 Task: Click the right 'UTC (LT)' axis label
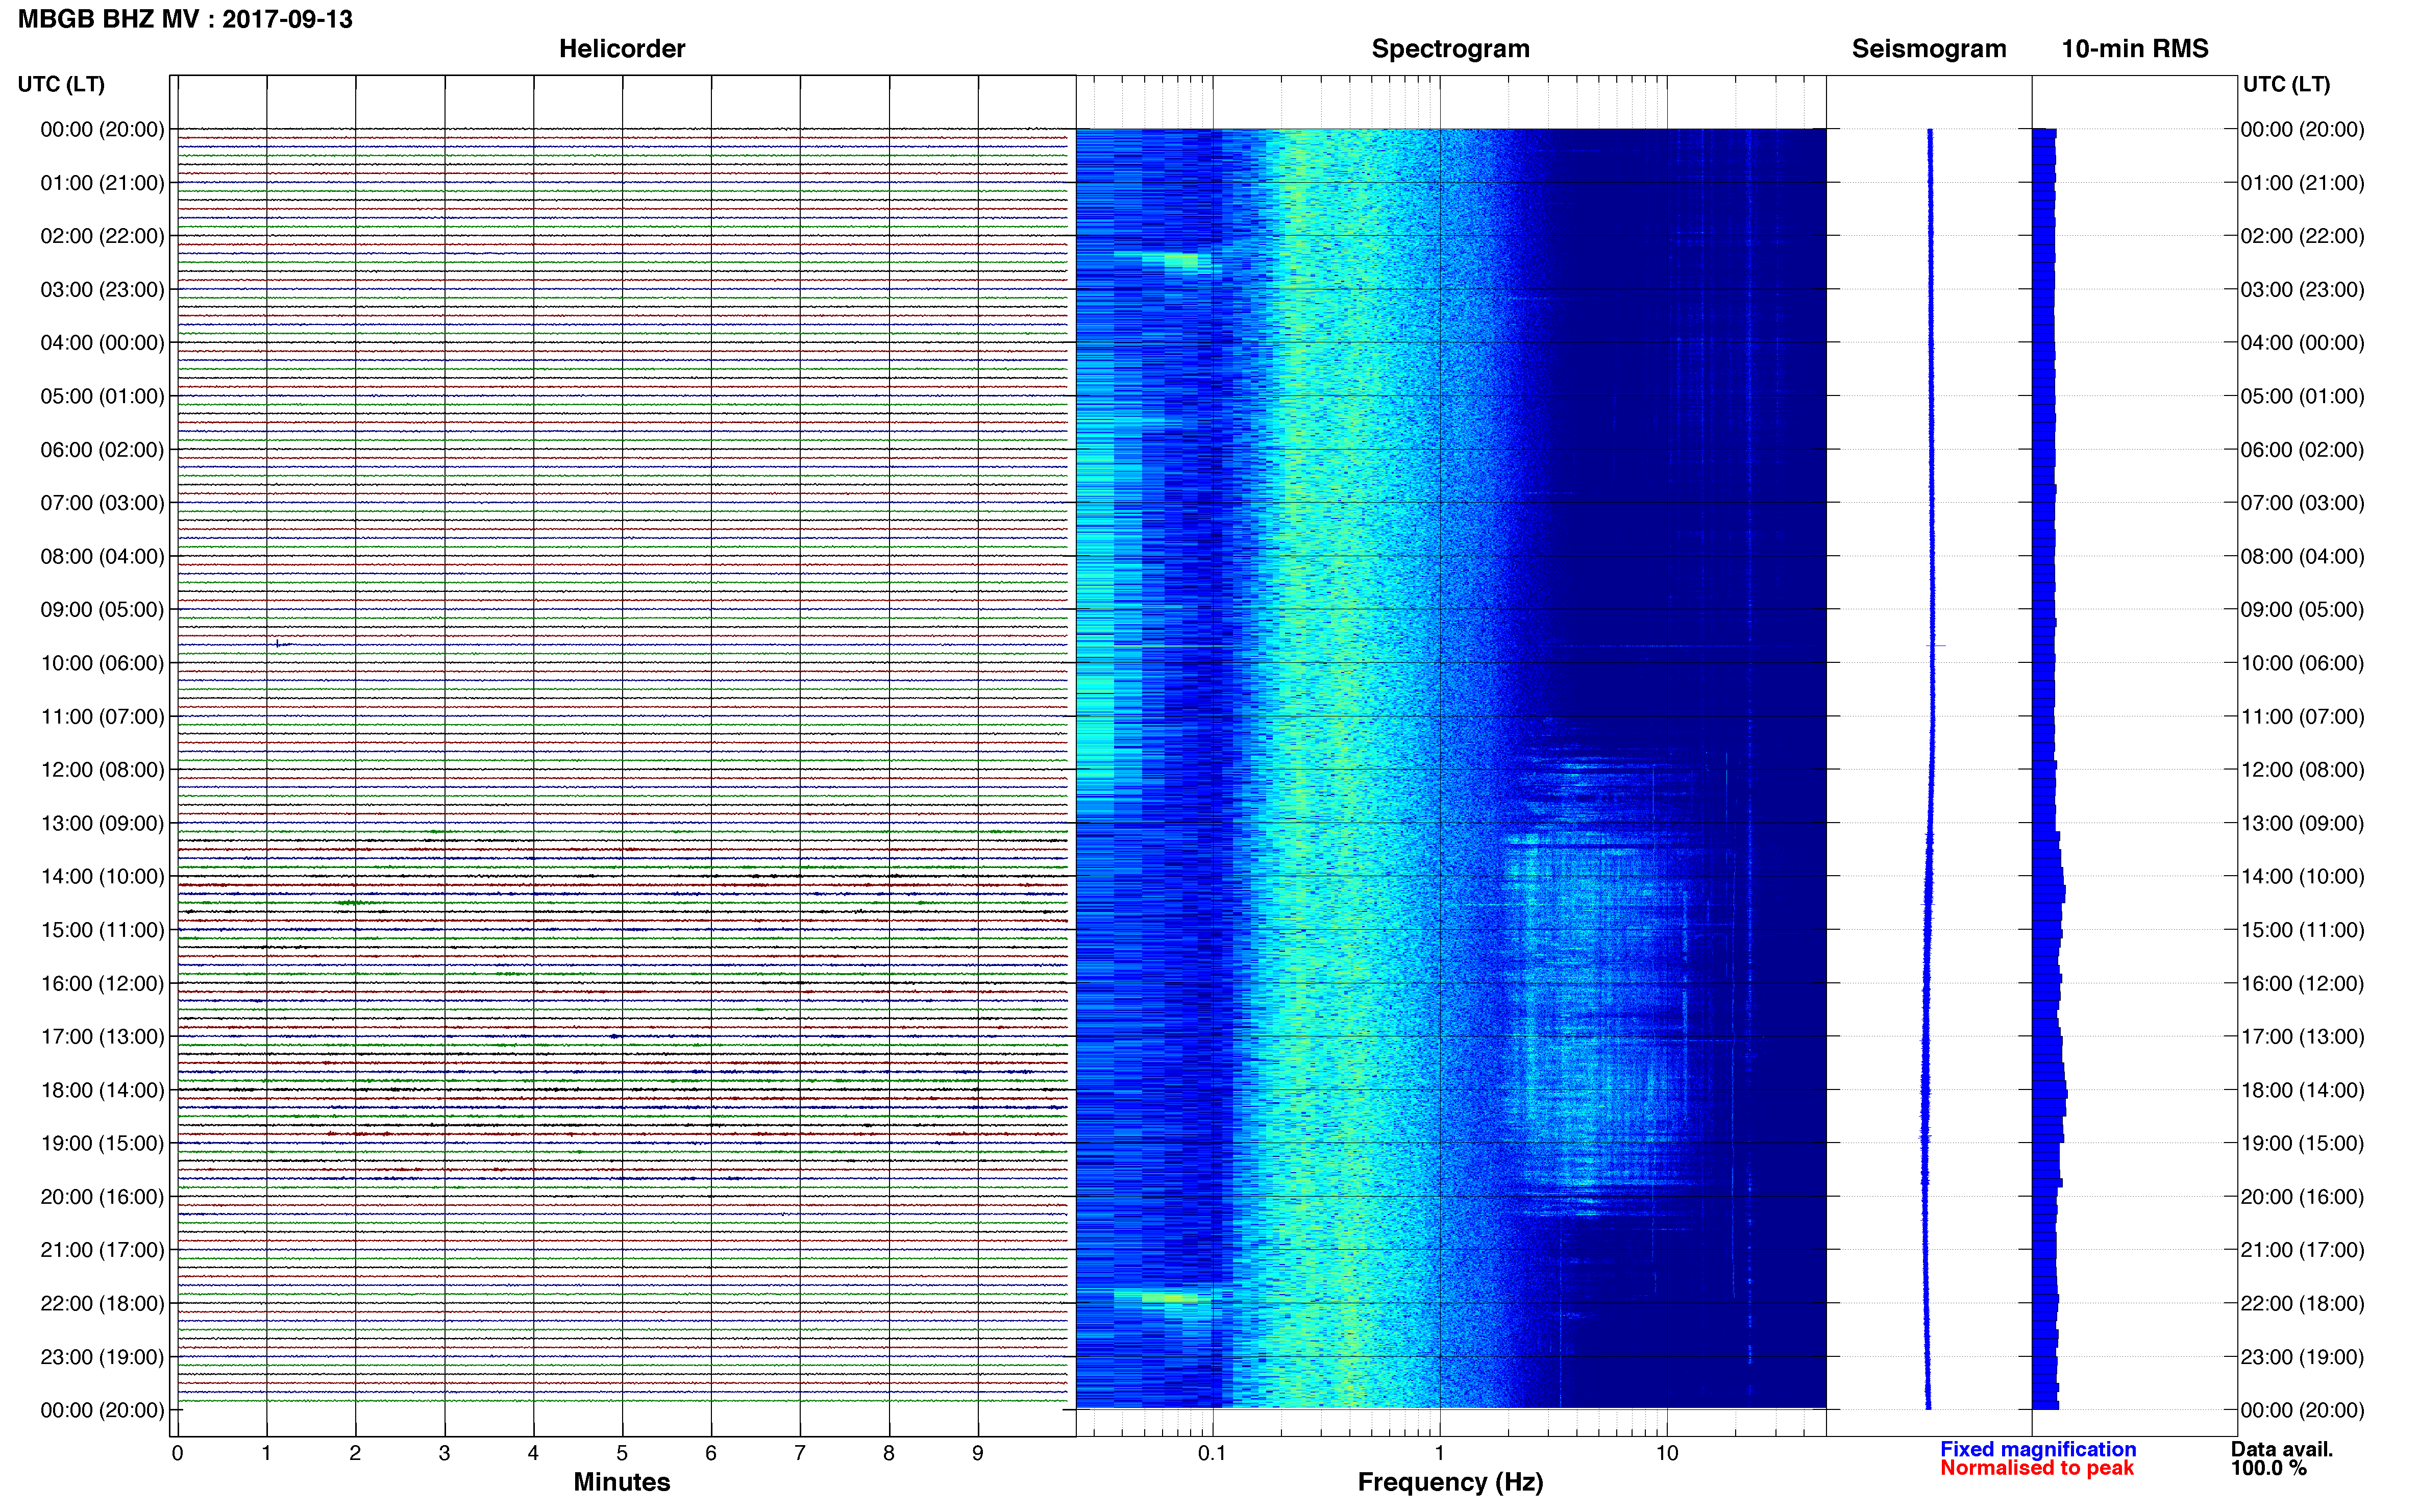pos(2286,84)
